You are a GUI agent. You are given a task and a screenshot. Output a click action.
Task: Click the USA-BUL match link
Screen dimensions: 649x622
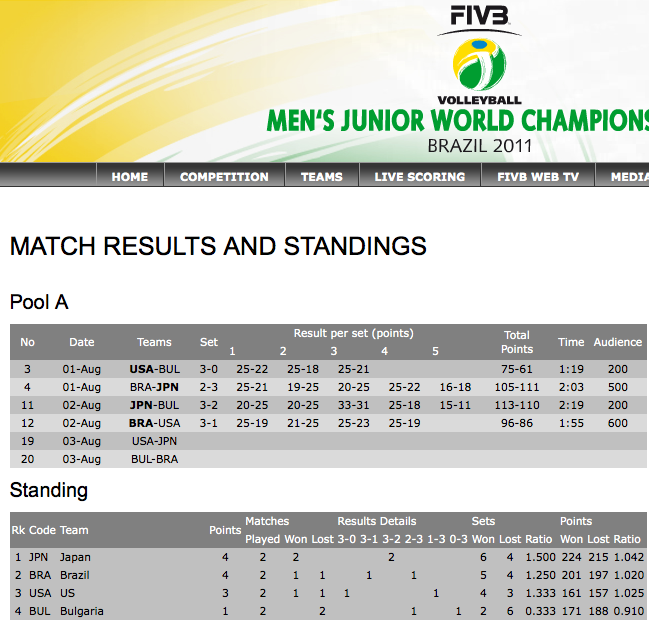pos(154,369)
